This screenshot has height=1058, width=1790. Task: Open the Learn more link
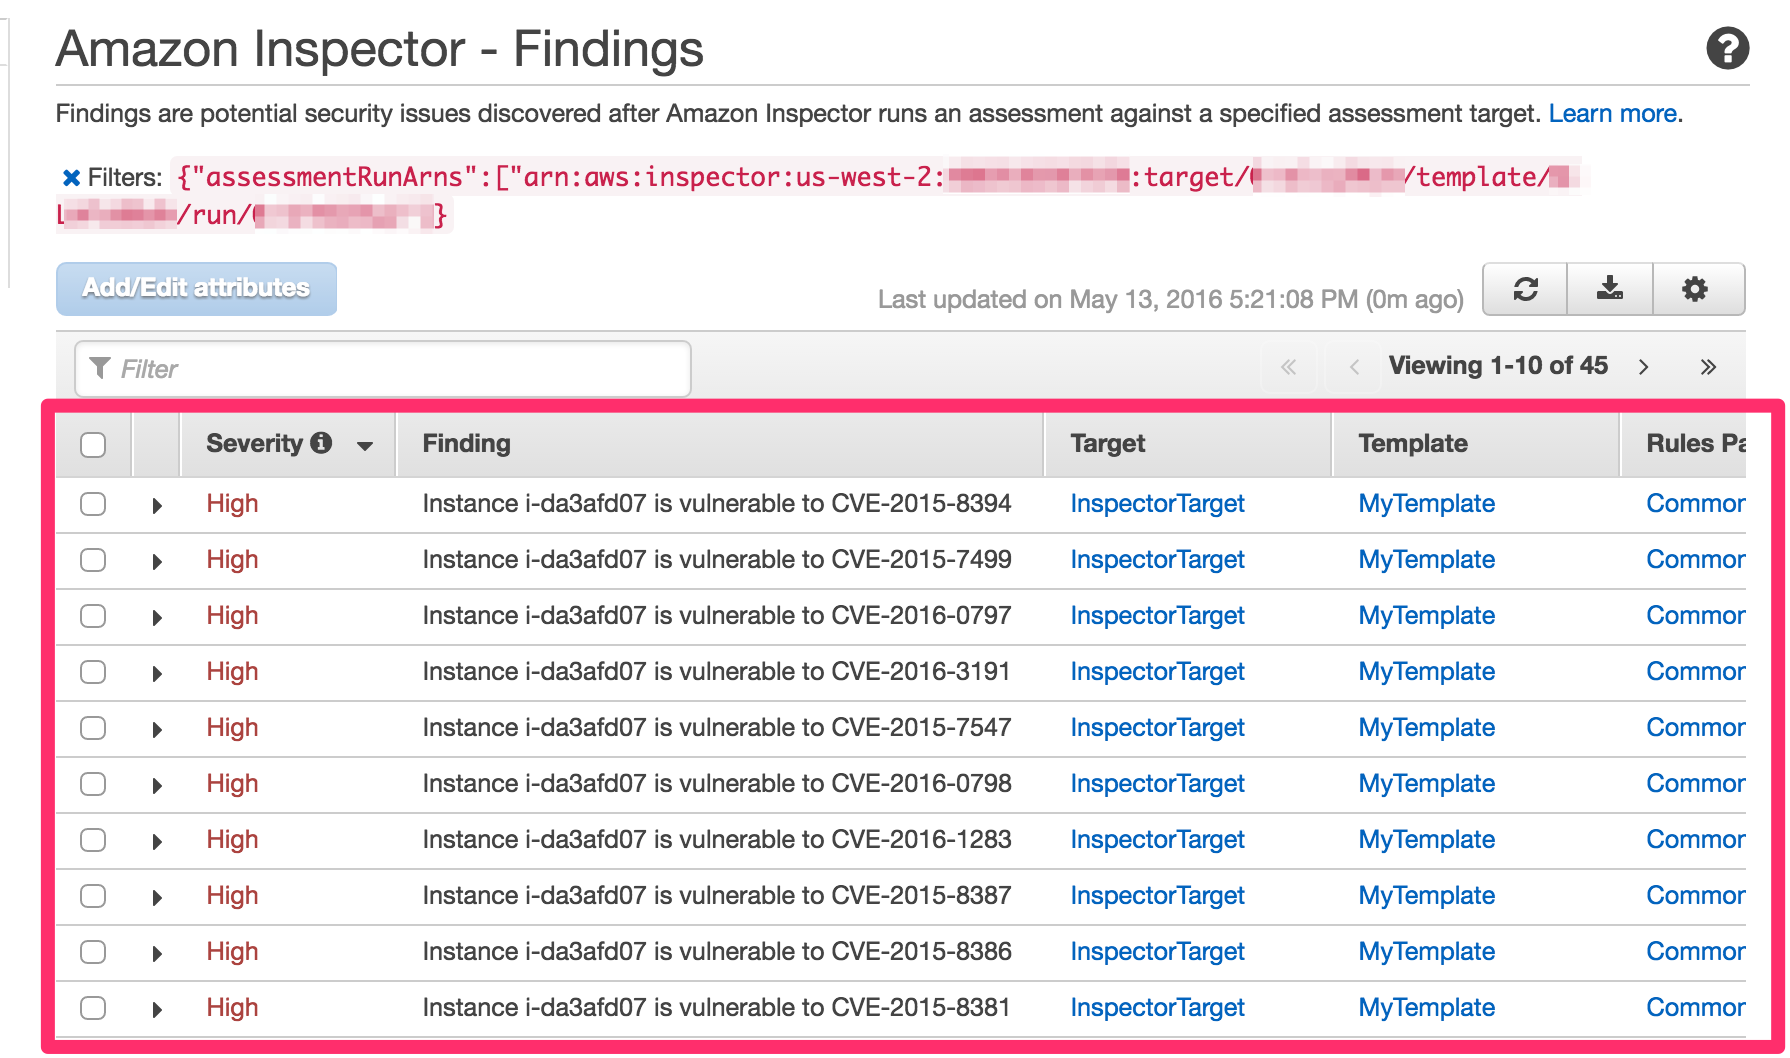coord(1612,113)
